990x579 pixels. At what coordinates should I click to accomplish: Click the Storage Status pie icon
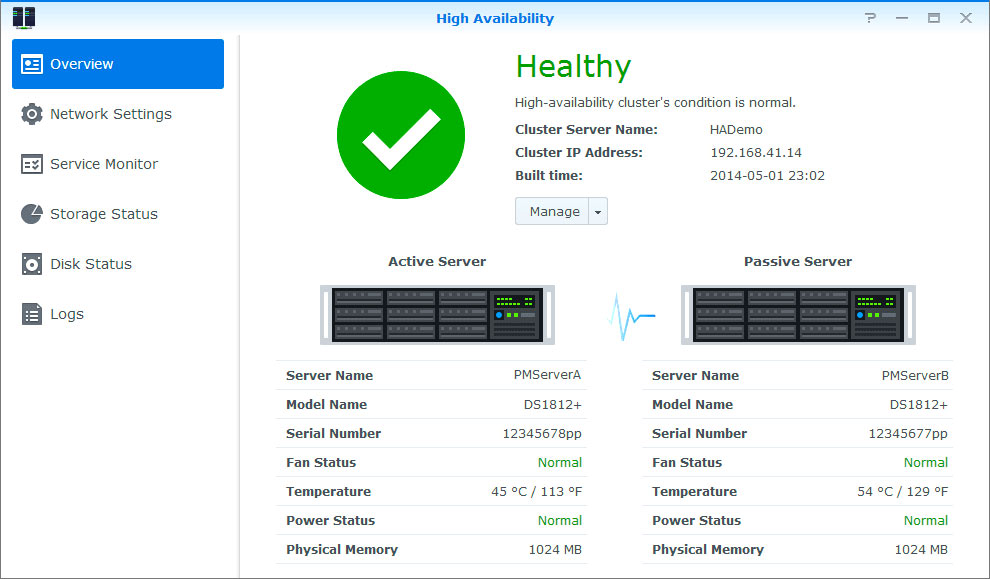[32, 214]
